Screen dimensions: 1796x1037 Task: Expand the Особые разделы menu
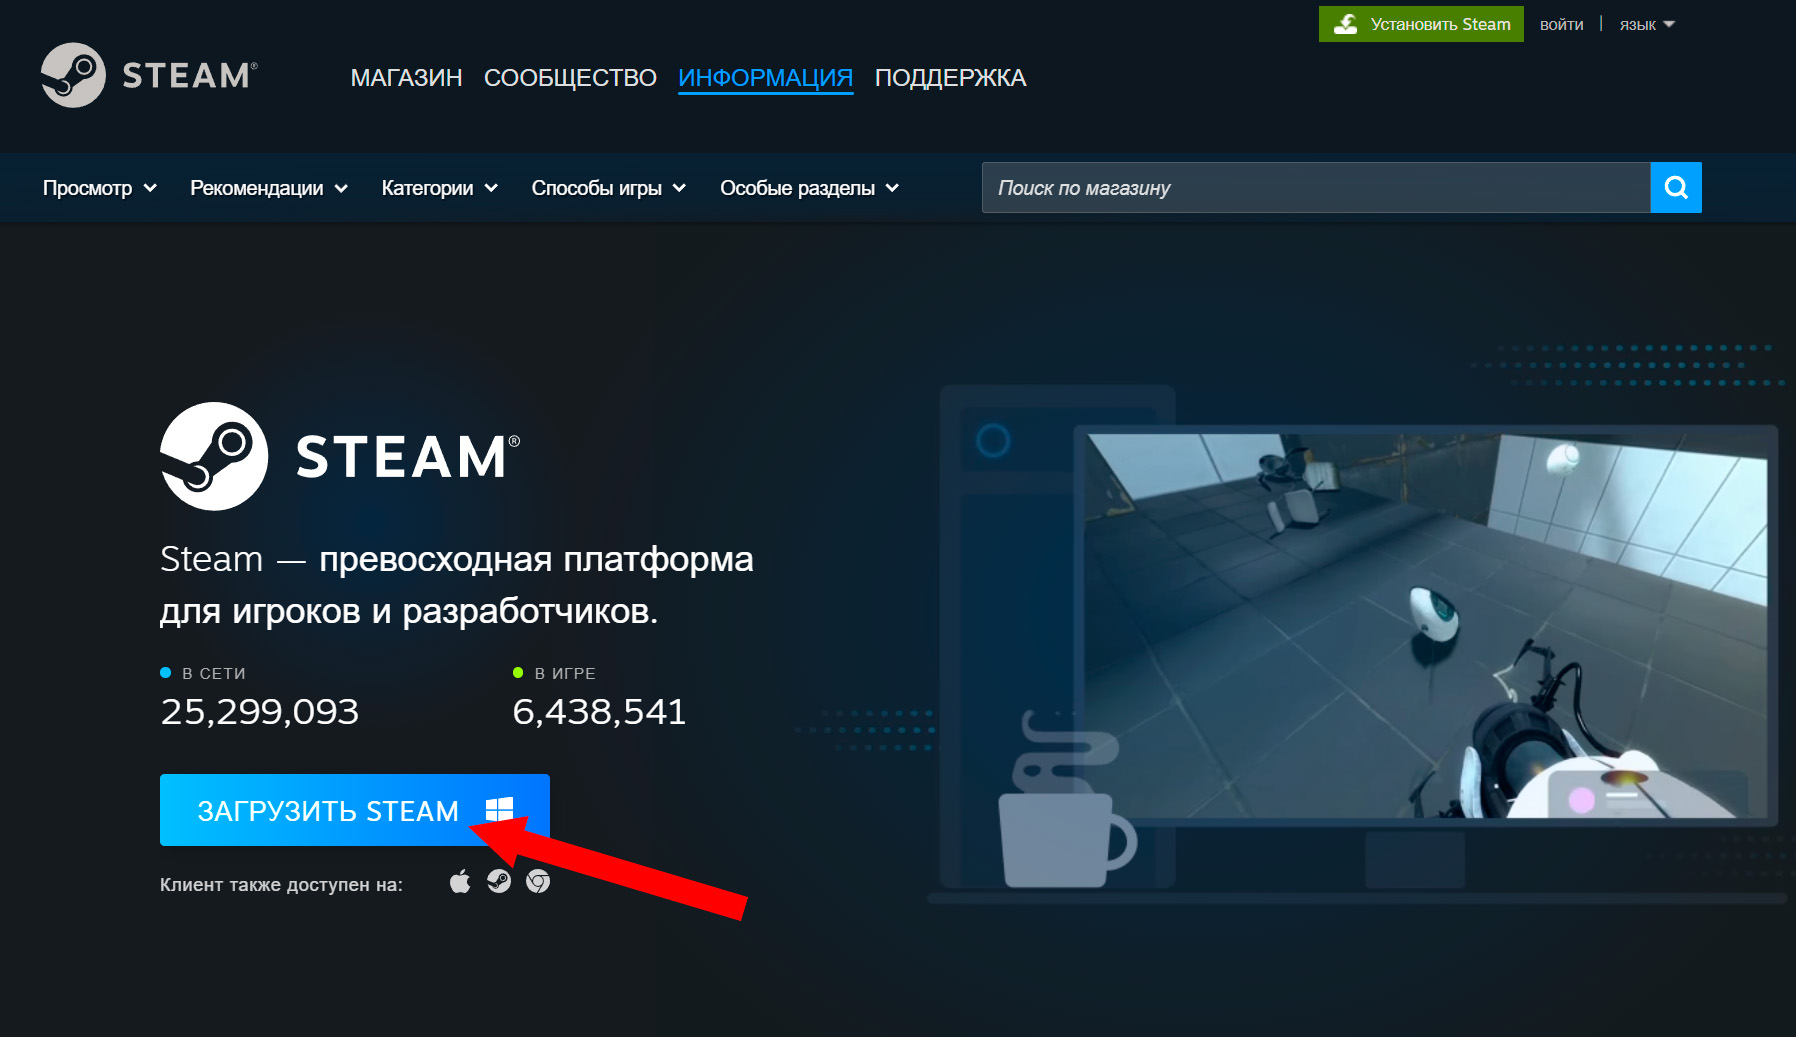pos(809,188)
